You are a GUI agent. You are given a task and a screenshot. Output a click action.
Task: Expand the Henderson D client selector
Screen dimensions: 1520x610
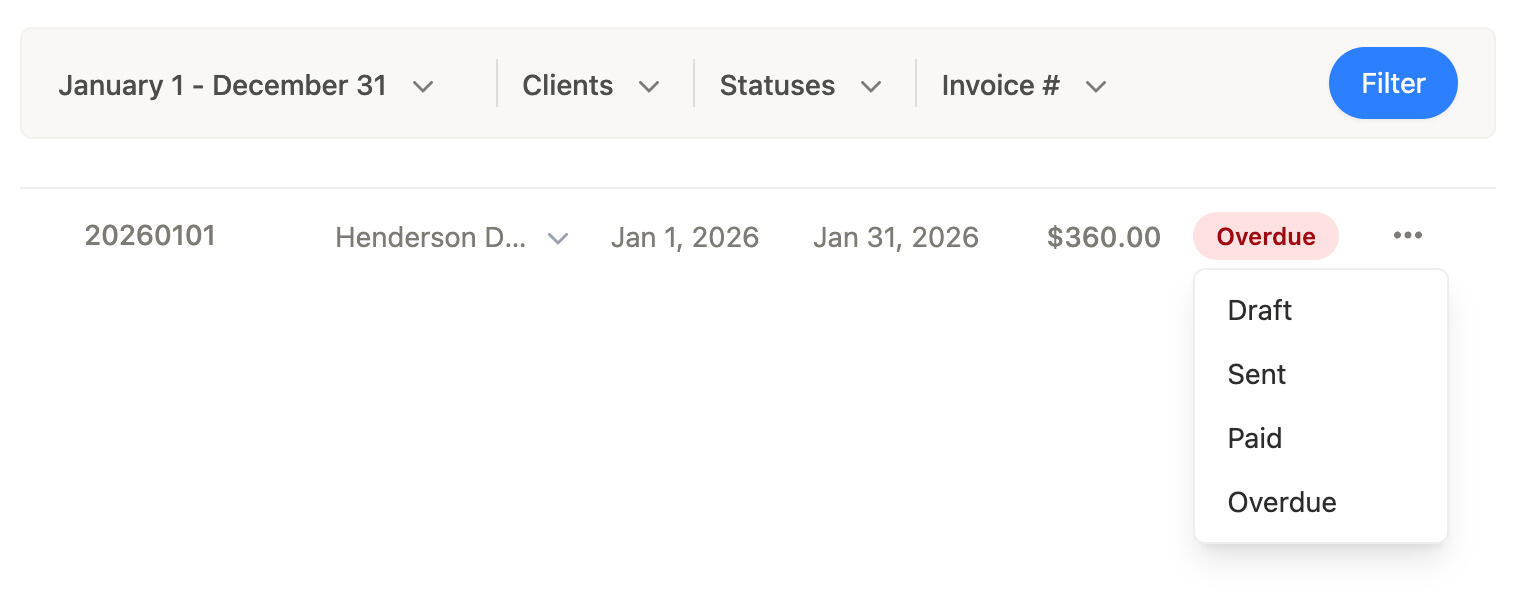pos(430,238)
